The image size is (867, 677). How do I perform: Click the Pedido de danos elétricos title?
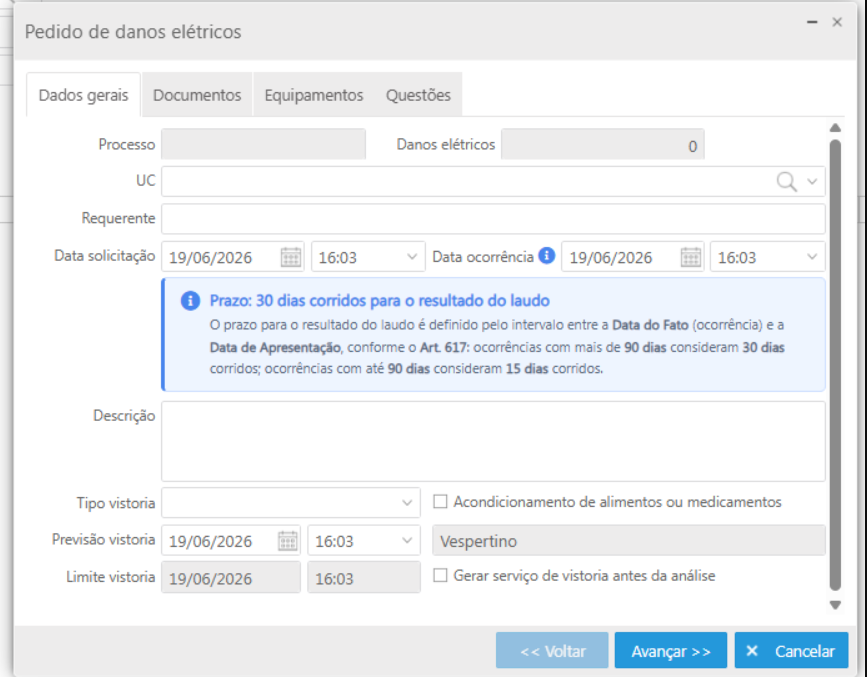133,32
